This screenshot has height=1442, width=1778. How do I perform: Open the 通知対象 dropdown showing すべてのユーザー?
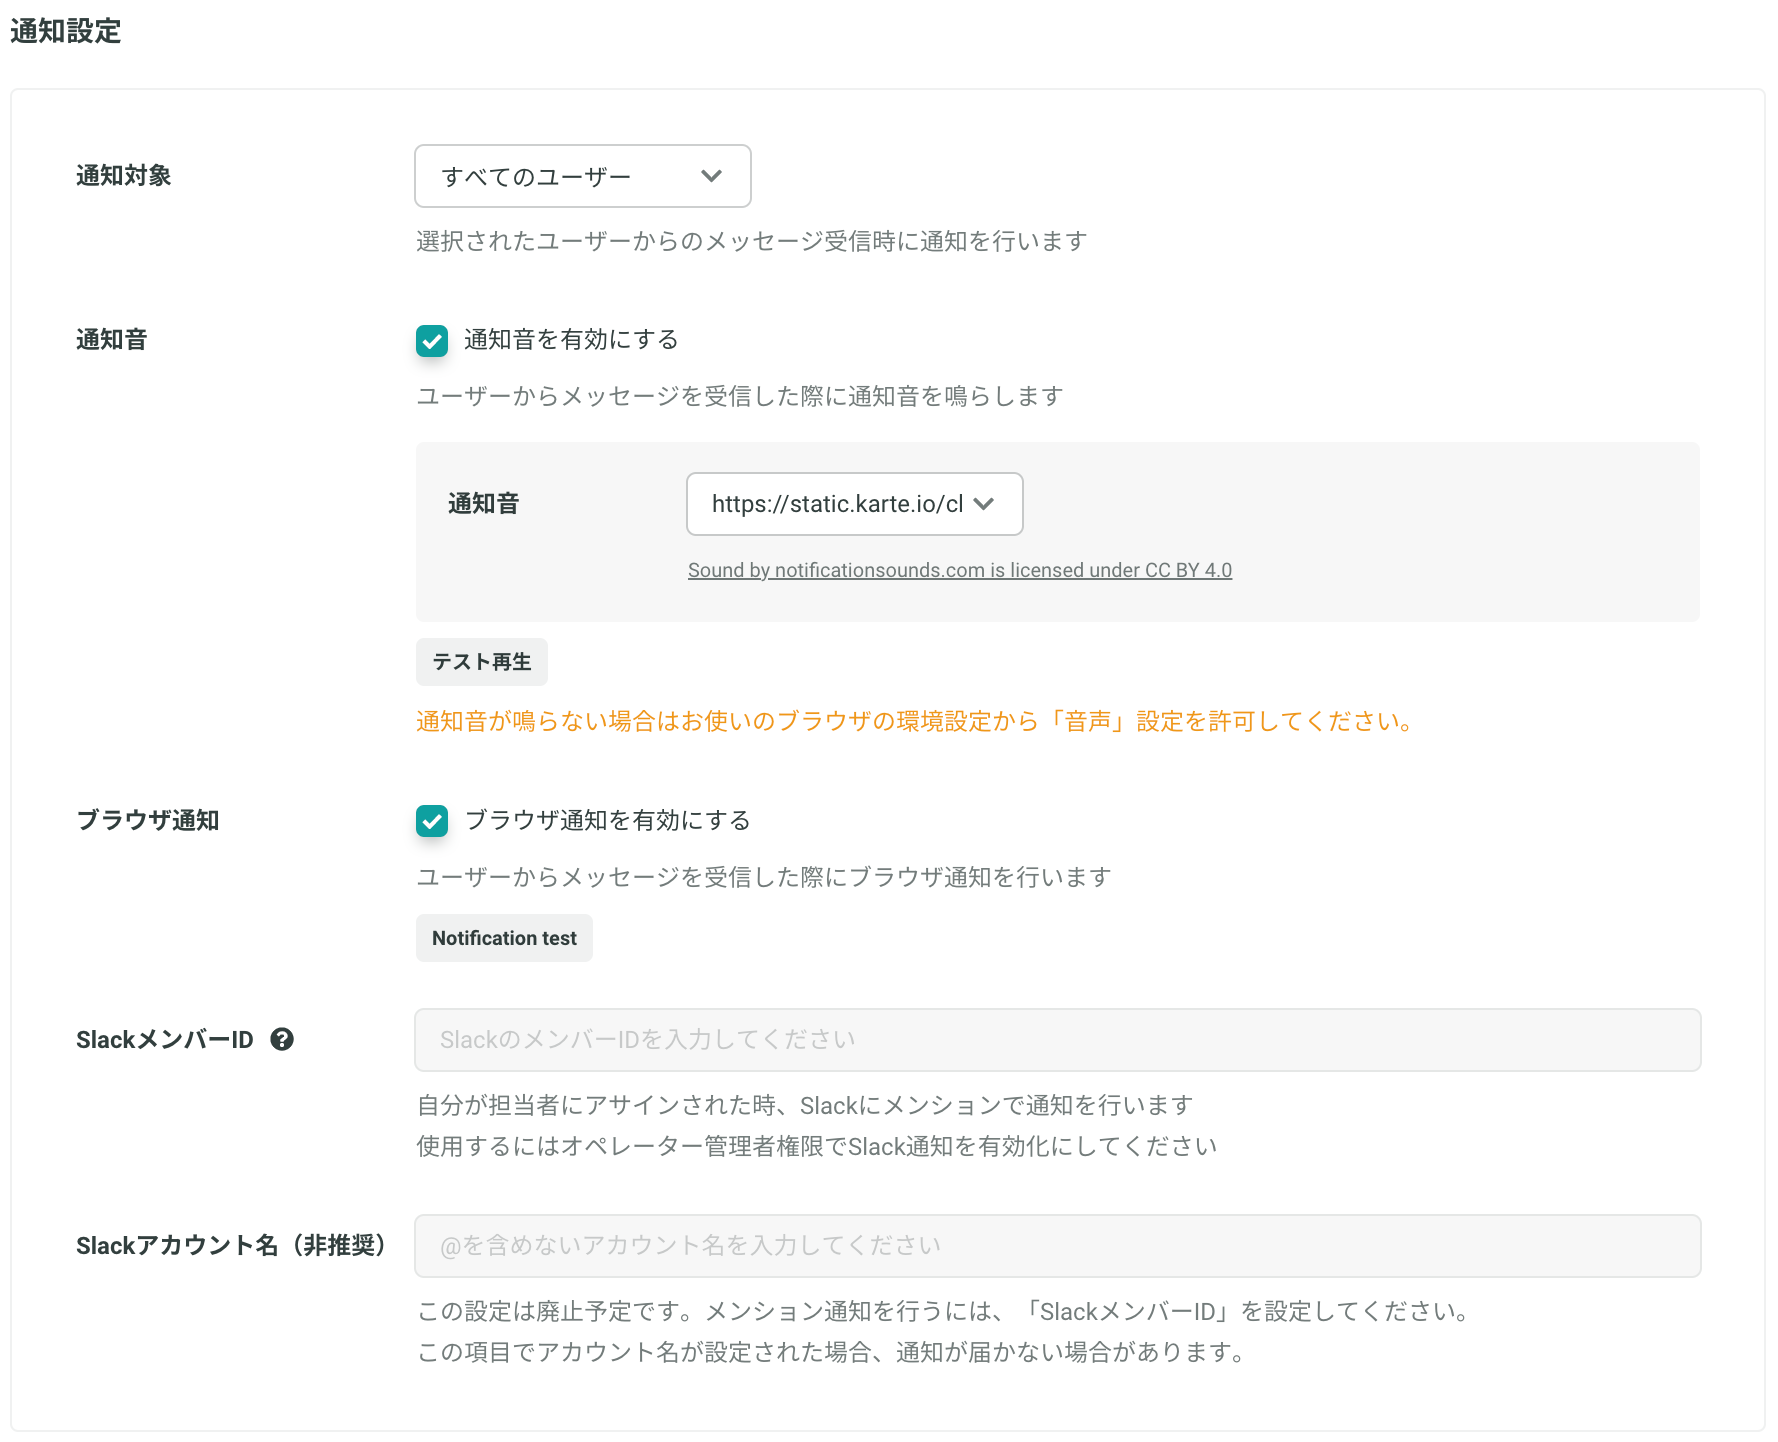coord(582,176)
